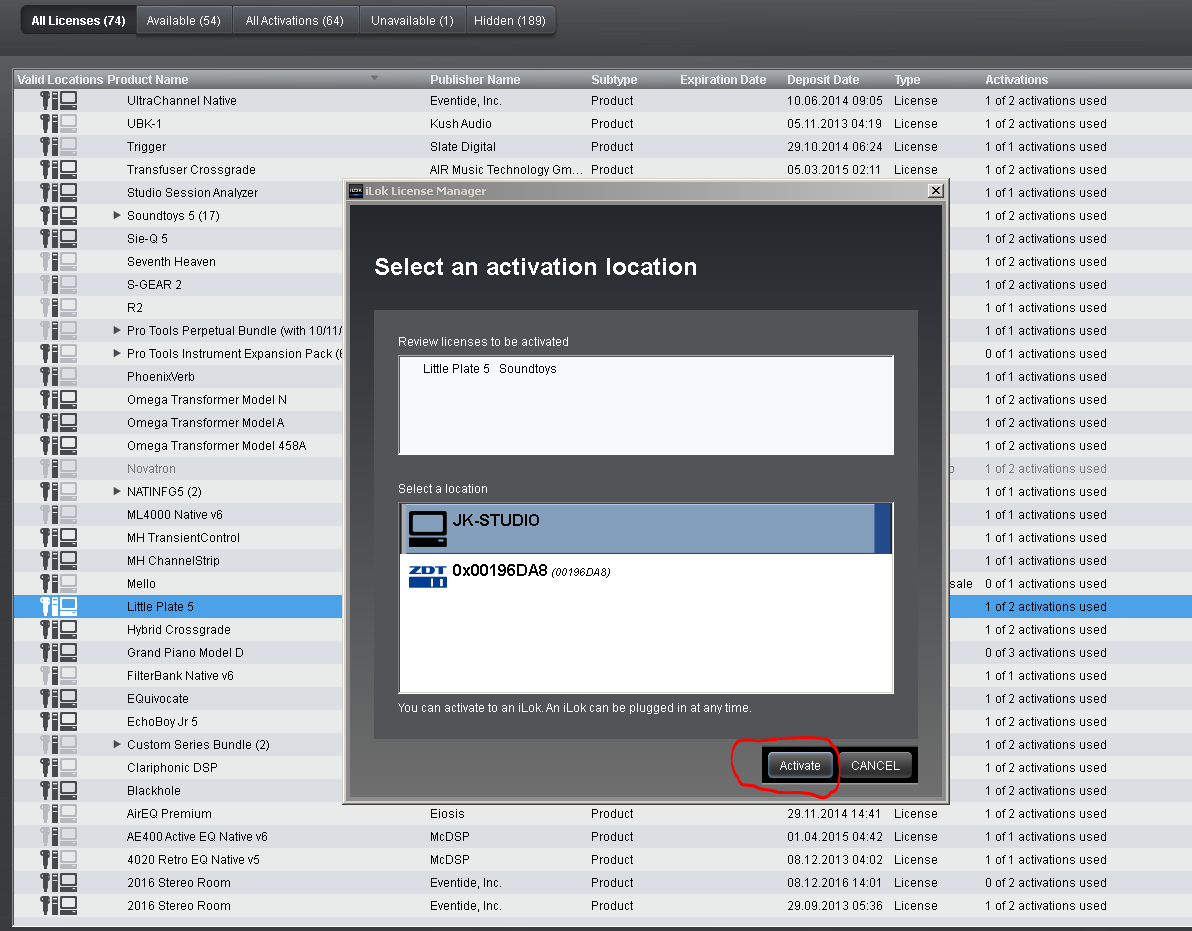Click the ZDT iLok device icon
Viewport: 1192px width, 931px height.
point(427,576)
